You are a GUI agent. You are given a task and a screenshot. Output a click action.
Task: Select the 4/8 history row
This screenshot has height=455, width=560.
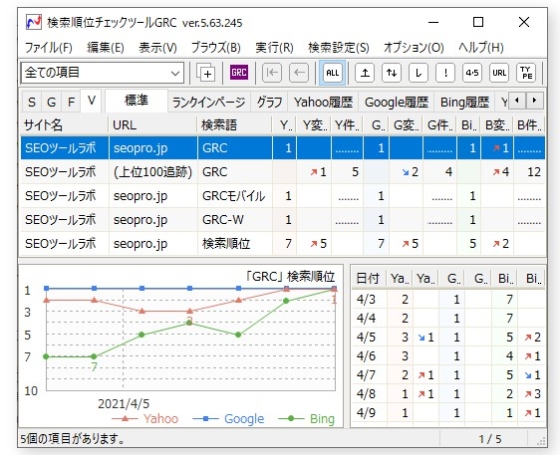[x=448, y=394]
